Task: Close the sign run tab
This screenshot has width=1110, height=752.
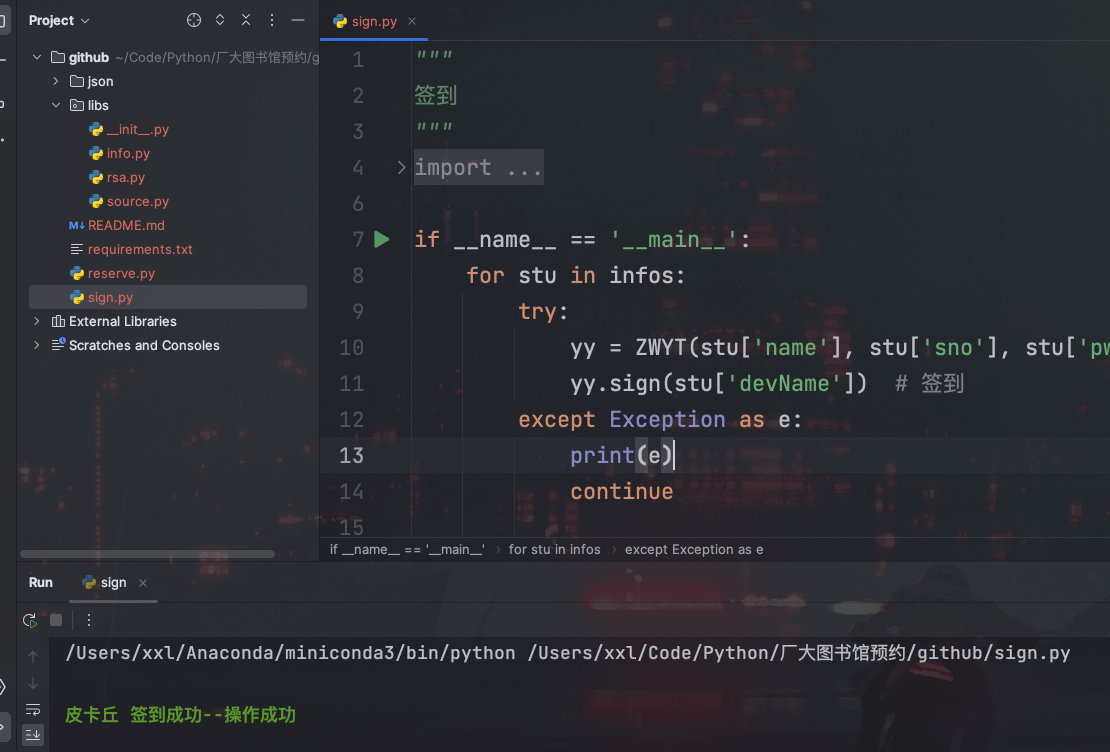Action: pos(143,583)
